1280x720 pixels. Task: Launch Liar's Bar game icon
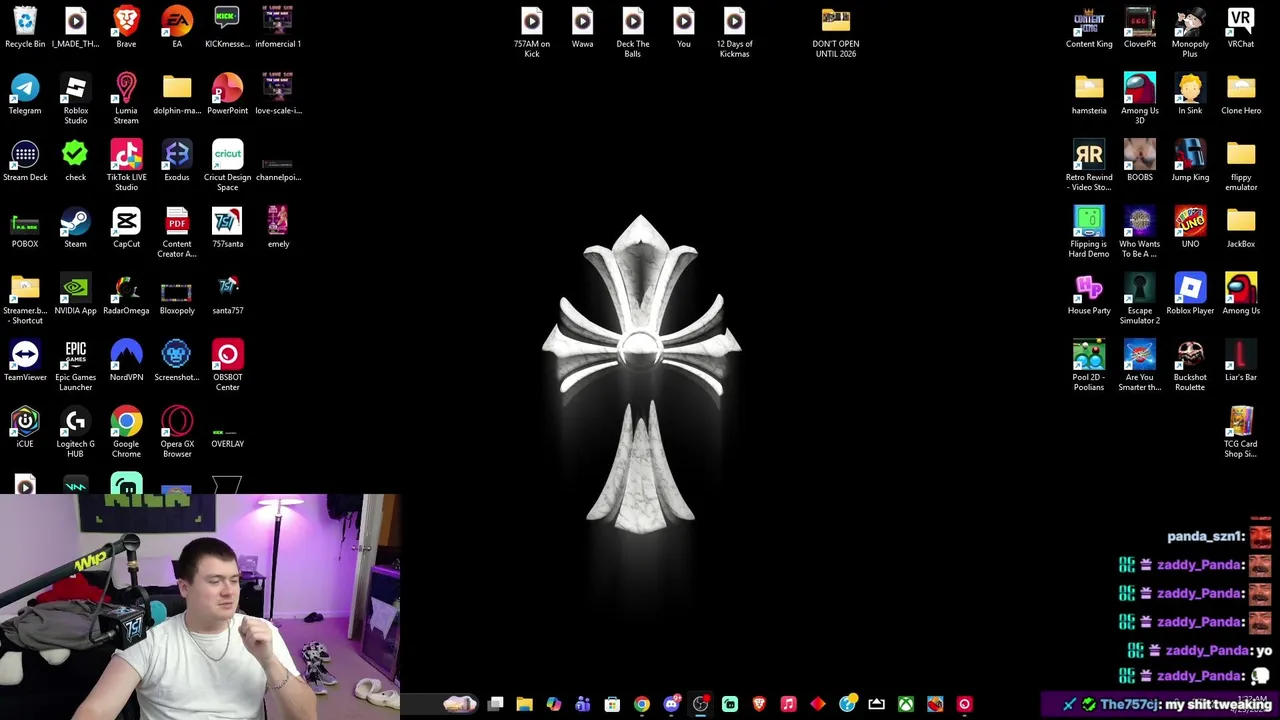click(1241, 361)
